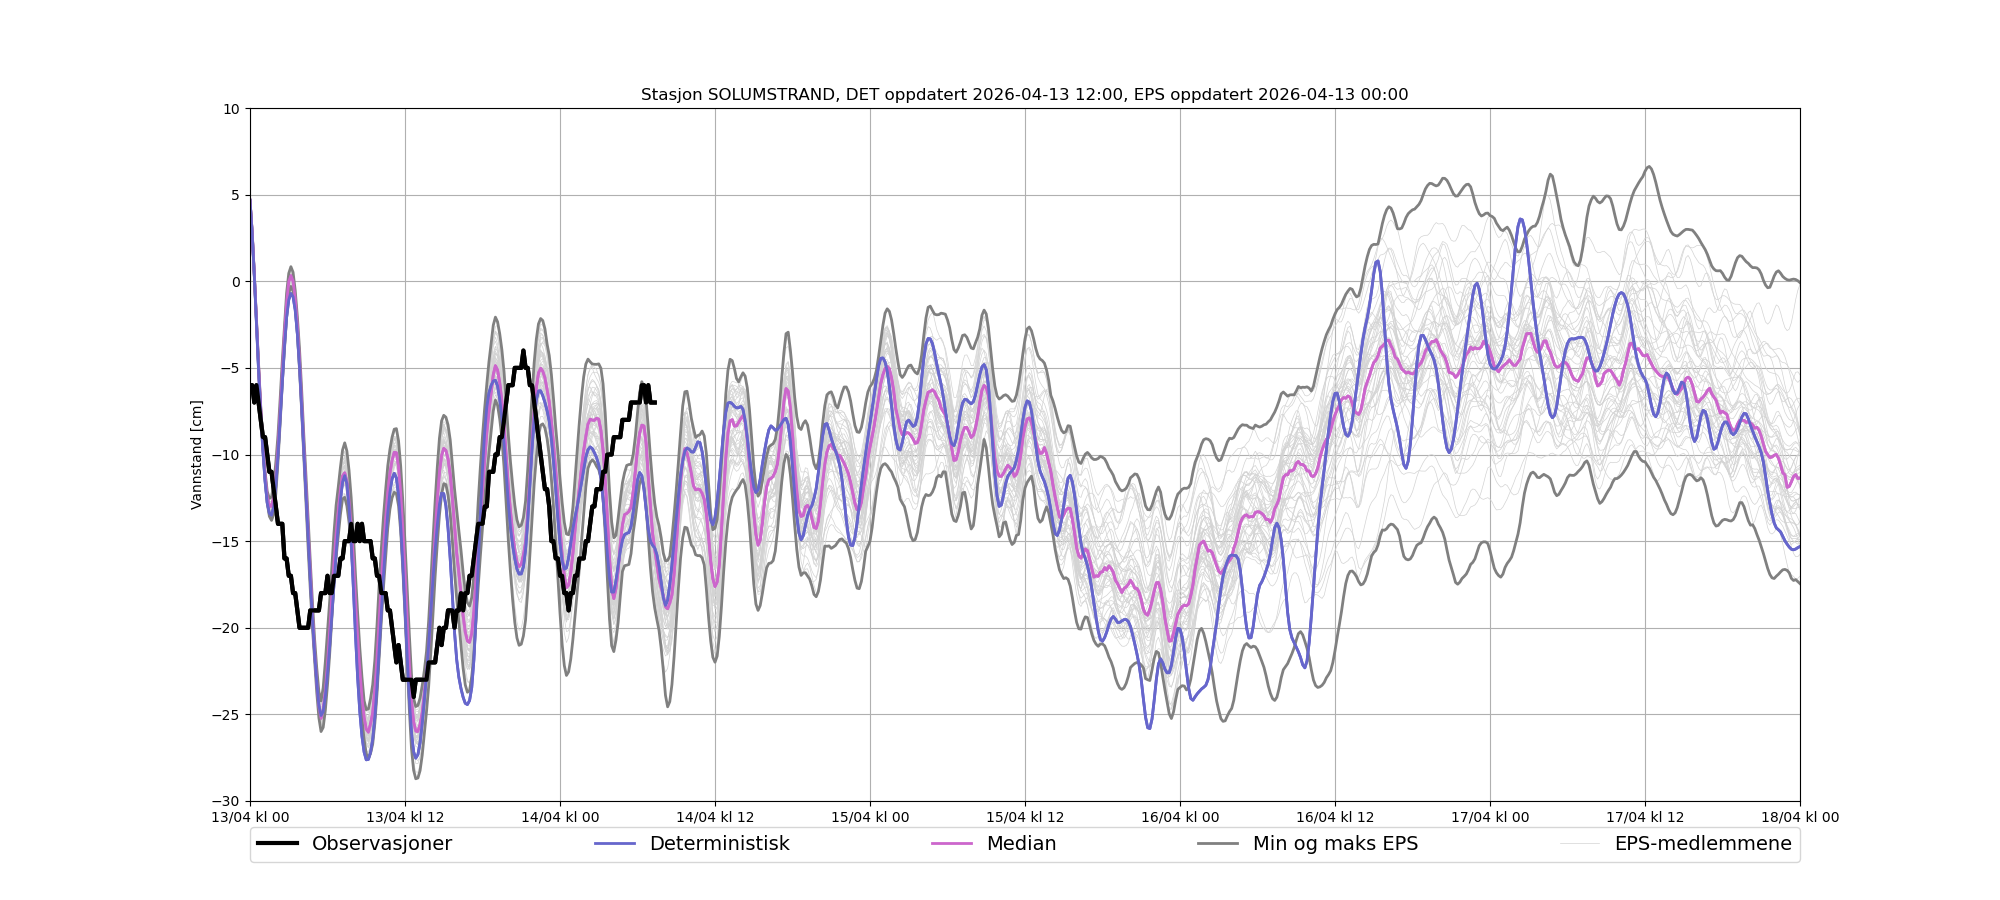Click the magenta Median legend line sample
2000x900 pixels.
tap(952, 844)
